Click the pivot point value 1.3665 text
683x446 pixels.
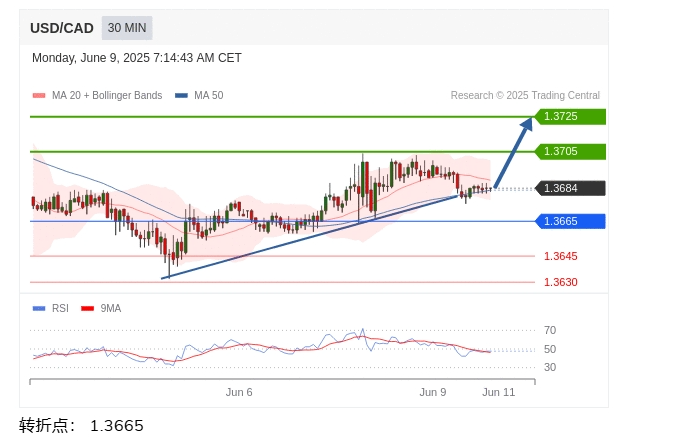tap(117, 426)
